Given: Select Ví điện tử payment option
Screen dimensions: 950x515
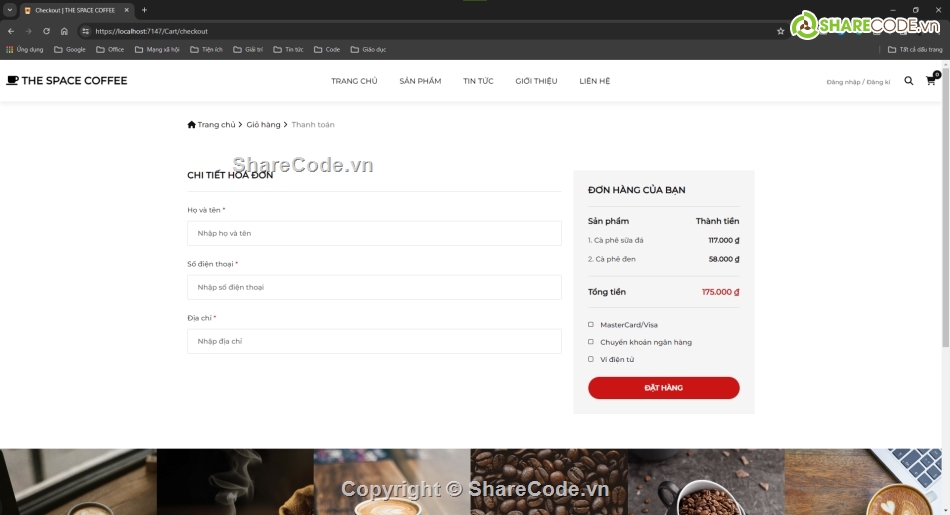Looking at the screenshot, I should (x=591, y=359).
